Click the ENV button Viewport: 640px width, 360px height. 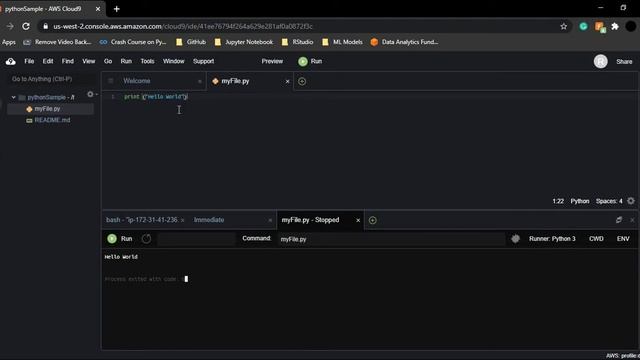623,238
